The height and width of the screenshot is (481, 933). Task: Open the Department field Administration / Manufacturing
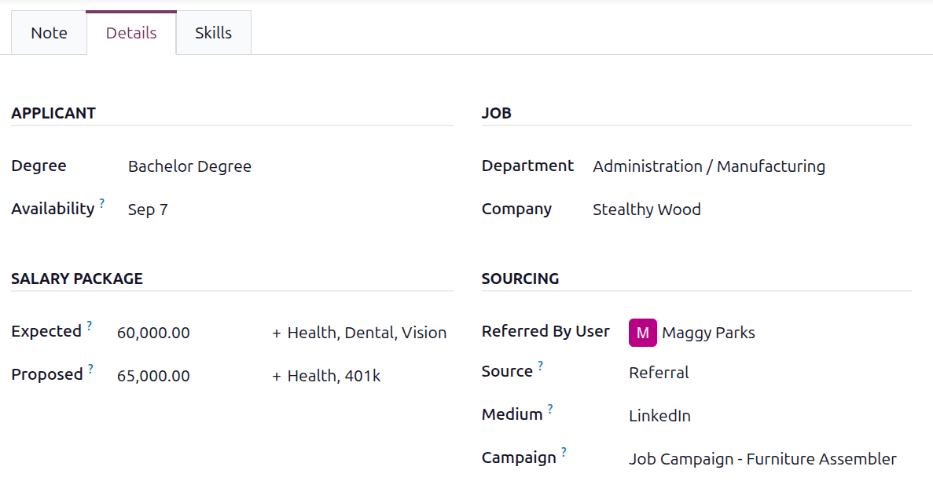tap(752, 166)
